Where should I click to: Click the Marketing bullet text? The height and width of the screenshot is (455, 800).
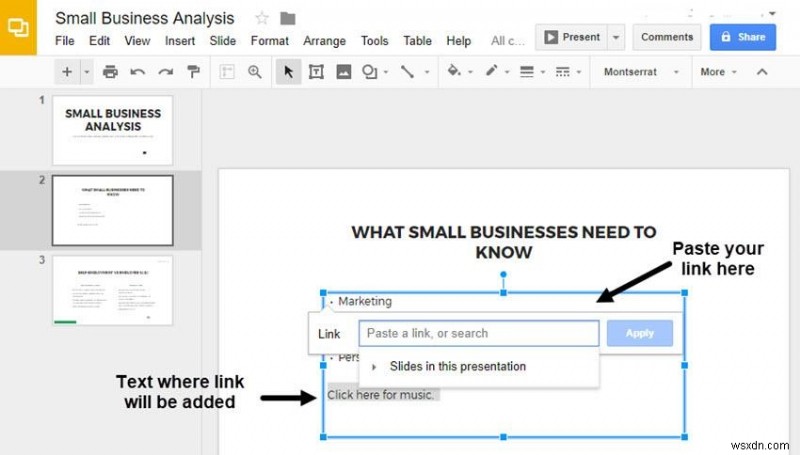[x=365, y=301]
